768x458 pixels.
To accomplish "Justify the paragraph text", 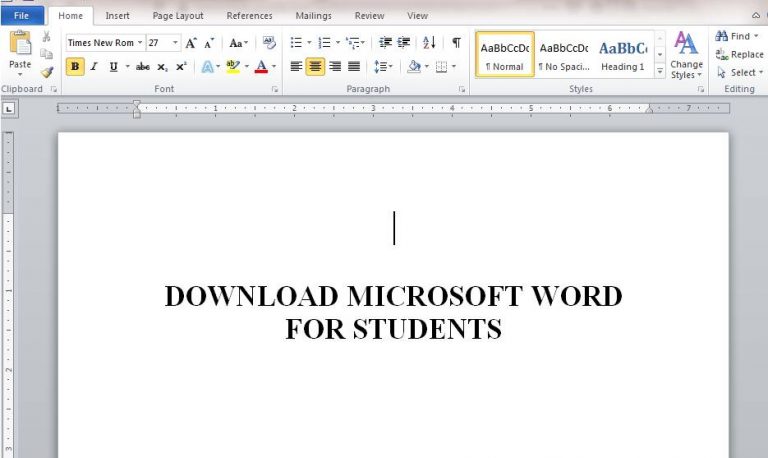I will [x=354, y=66].
